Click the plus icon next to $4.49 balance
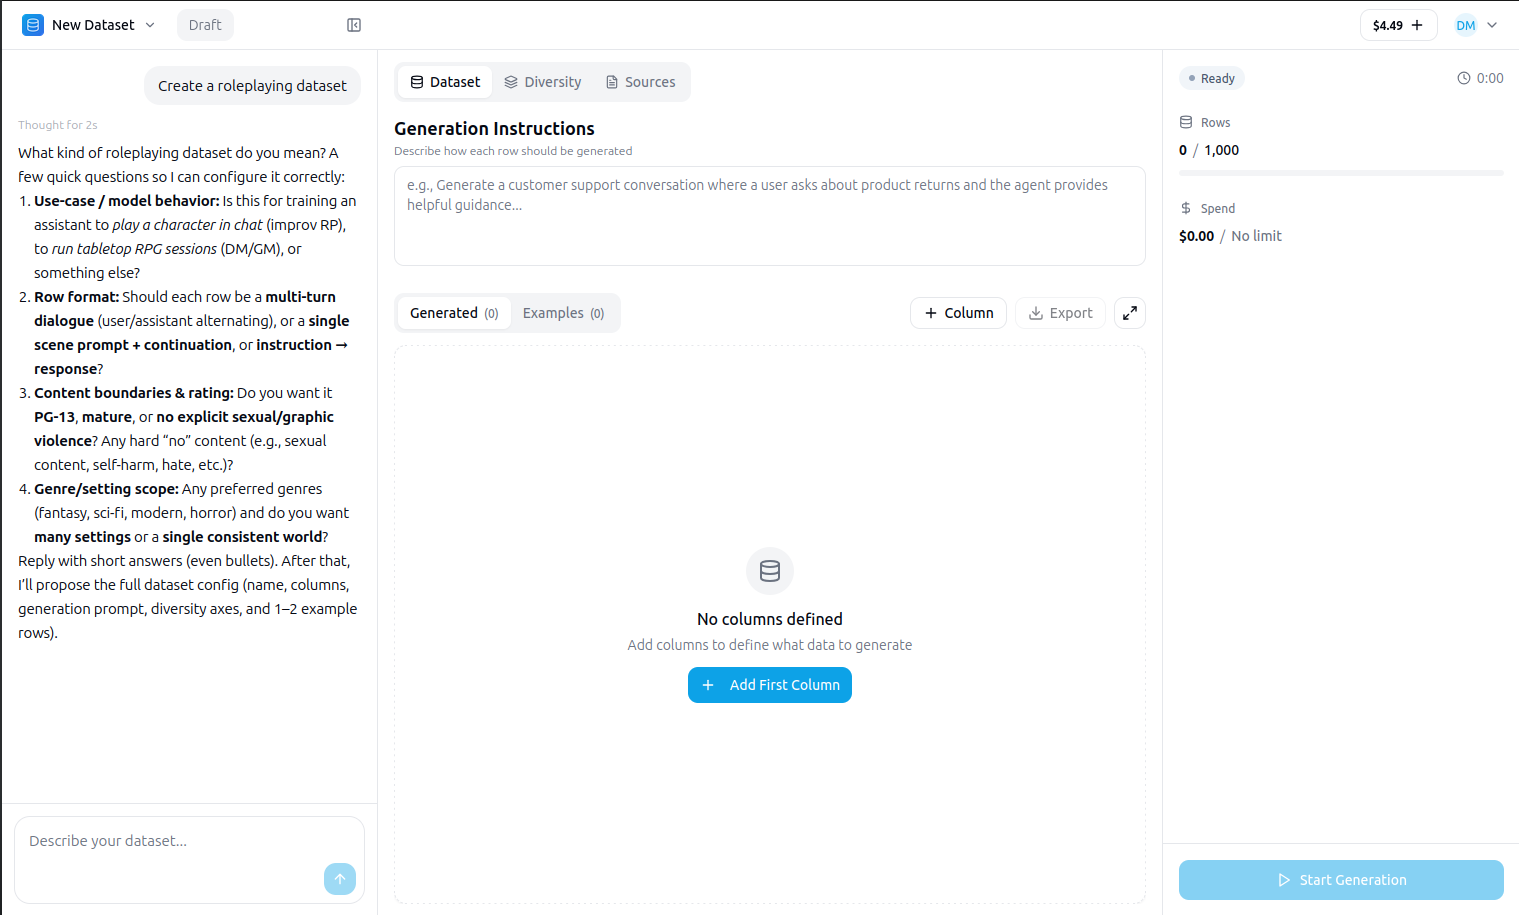The image size is (1519, 915). tap(1417, 24)
